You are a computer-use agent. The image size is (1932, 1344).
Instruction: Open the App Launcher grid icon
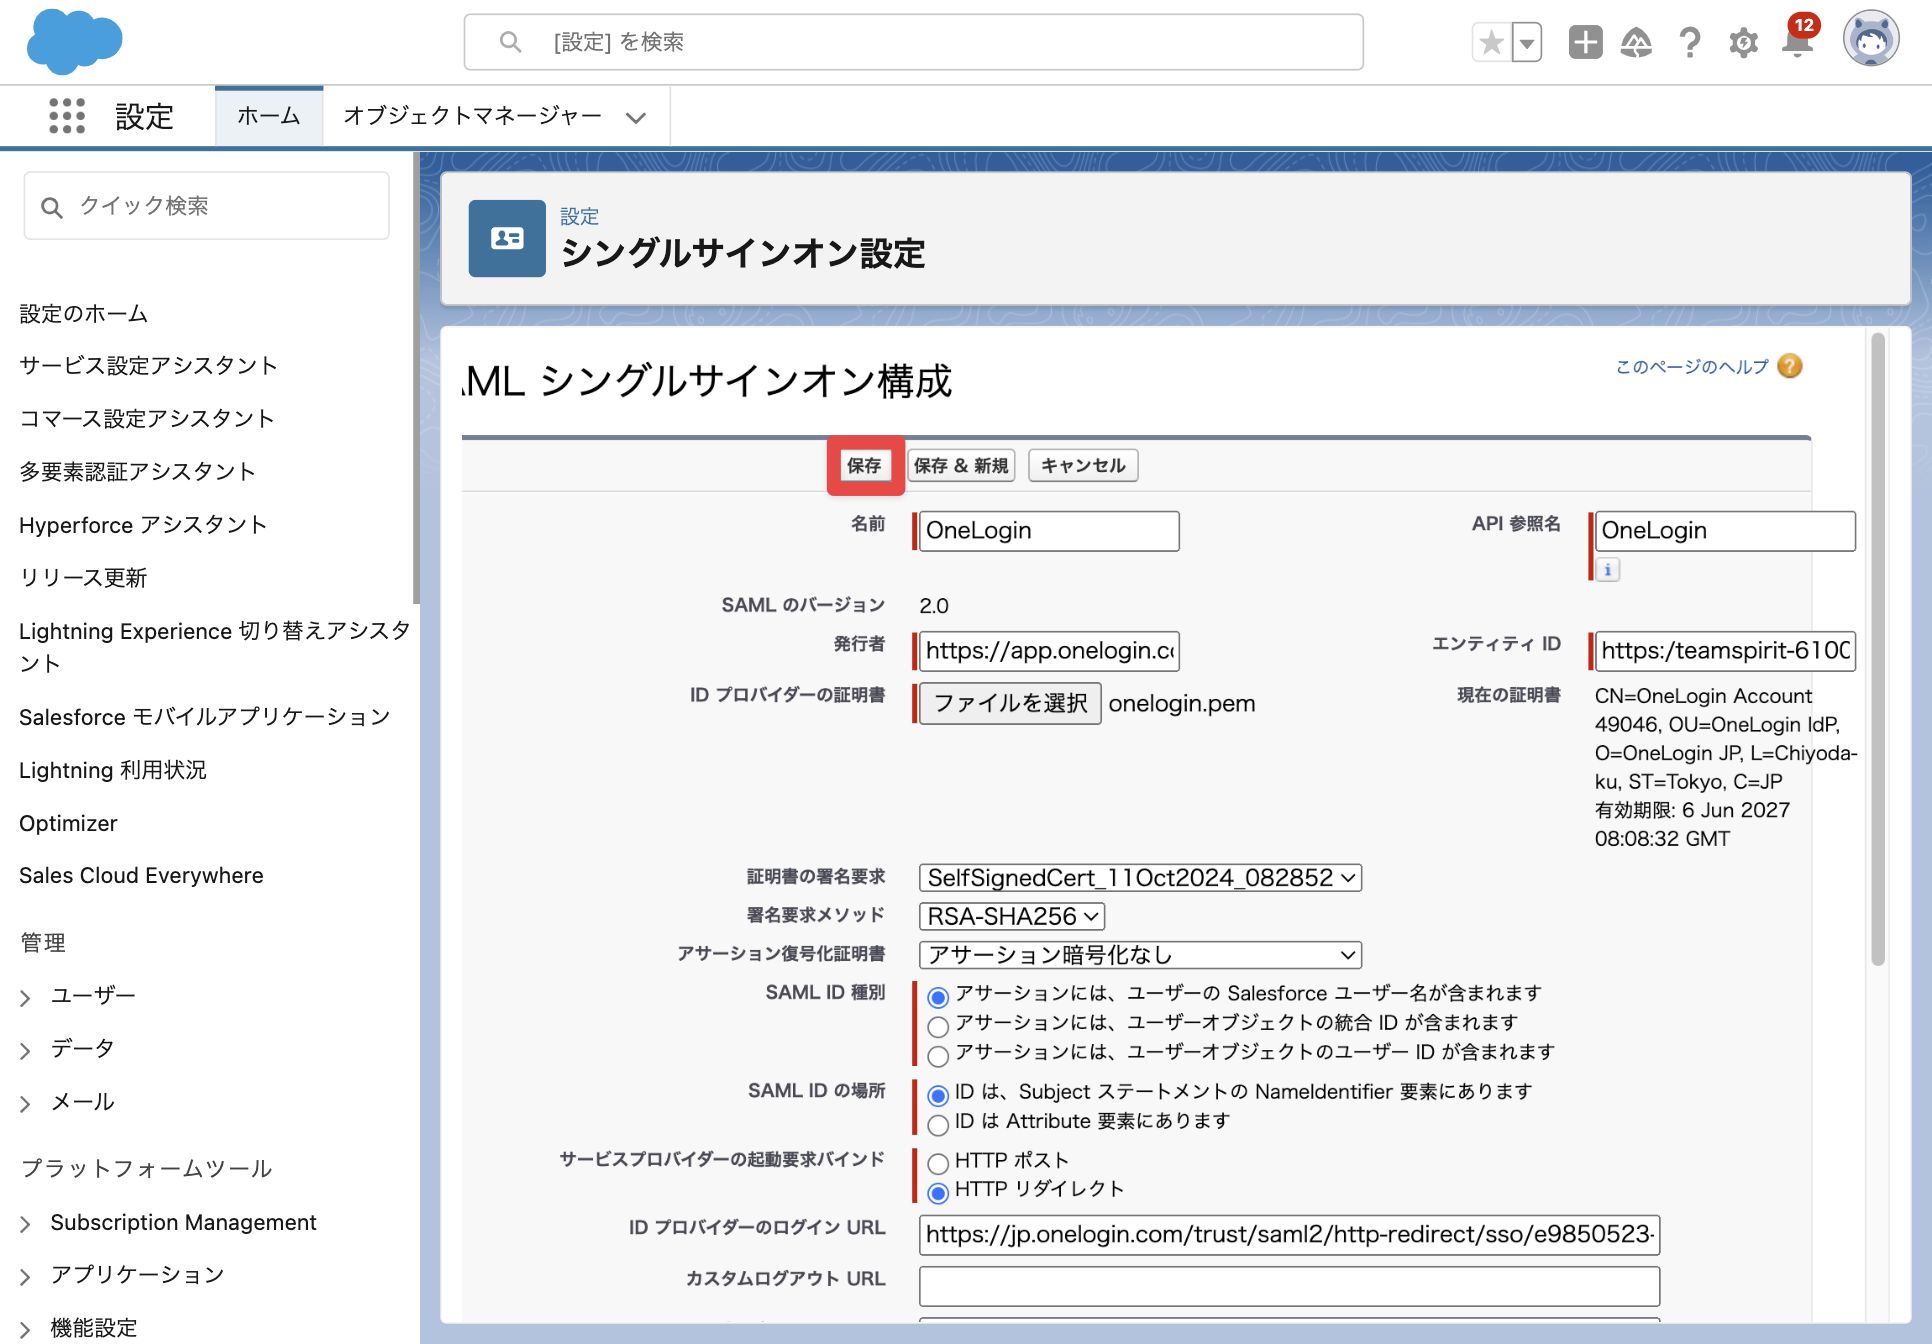pyautogui.click(x=67, y=116)
